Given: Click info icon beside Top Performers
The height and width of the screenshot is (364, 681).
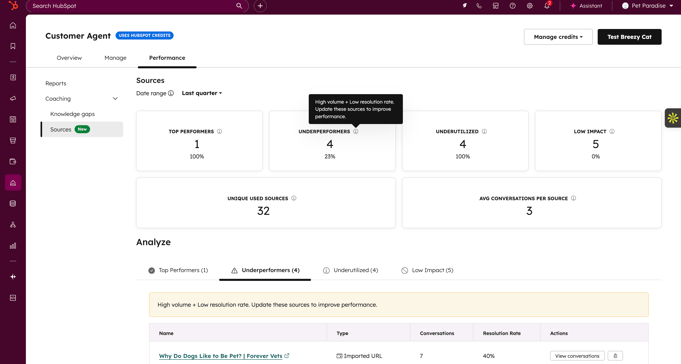Looking at the screenshot, I should (x=219, y=131).
